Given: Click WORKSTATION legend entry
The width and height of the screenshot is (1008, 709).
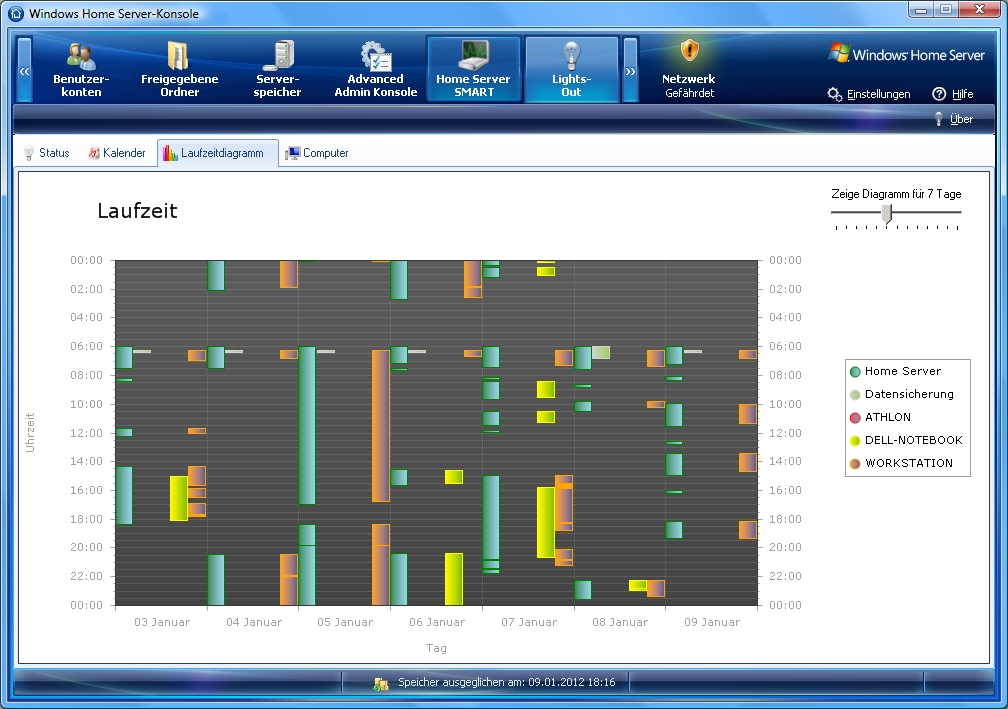Looking at the screenshot, I should (x=901, y=463).
